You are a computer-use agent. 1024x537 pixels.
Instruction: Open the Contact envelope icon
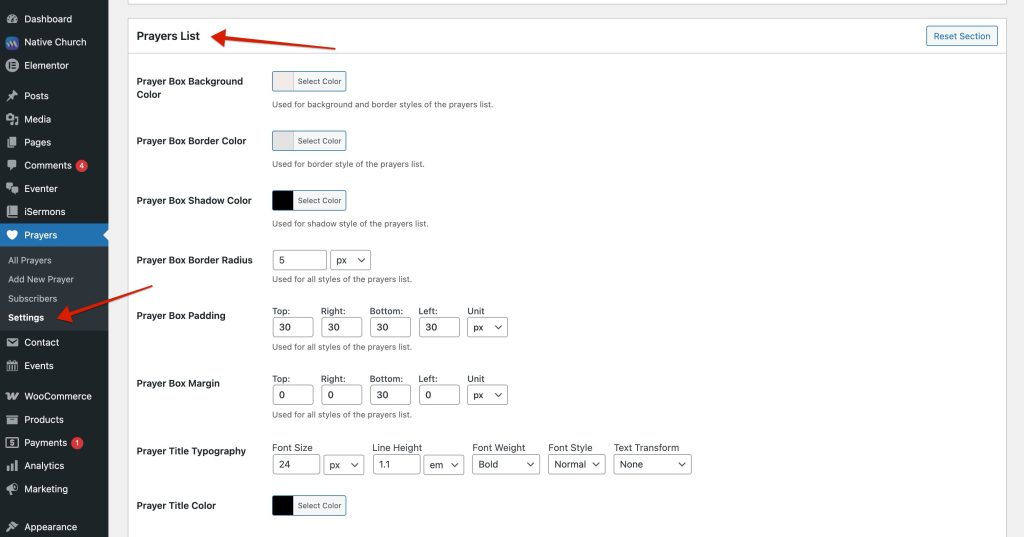pos(12,342)
